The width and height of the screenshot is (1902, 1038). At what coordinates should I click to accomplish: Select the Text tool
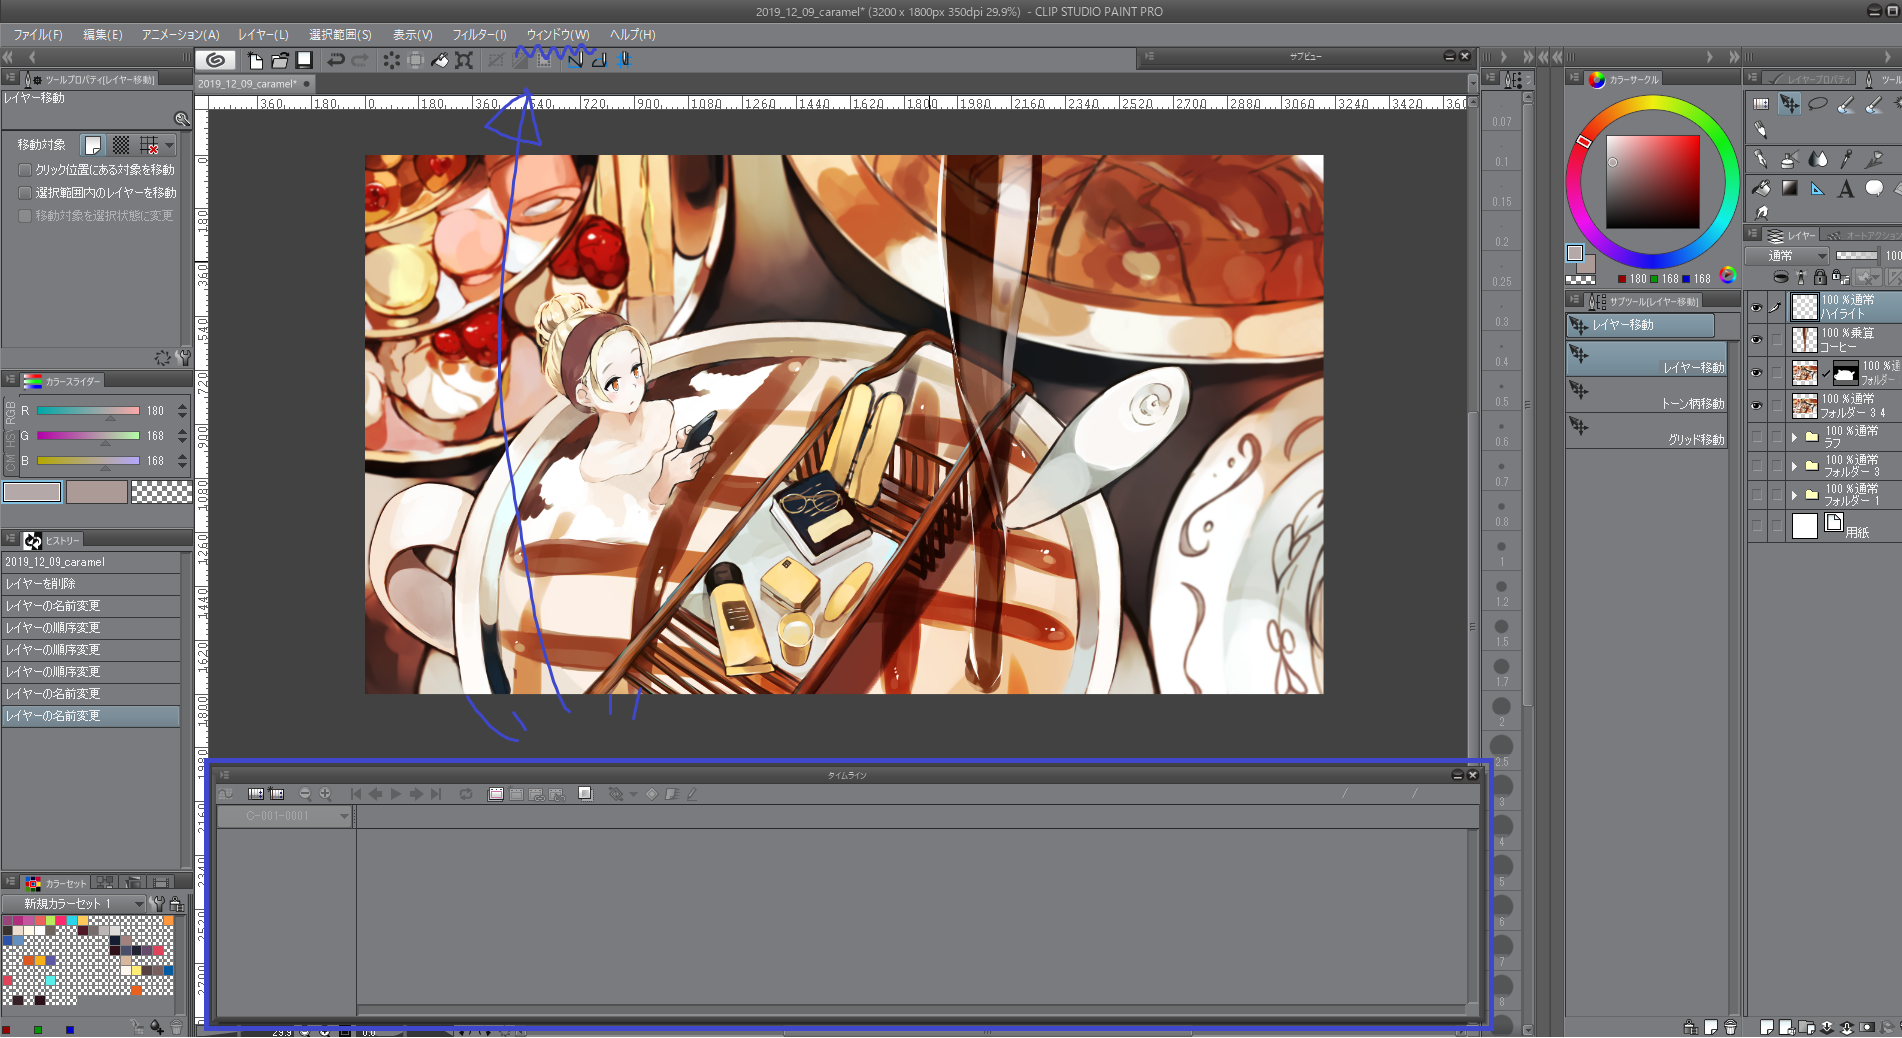pyautogui.click(x=1846, y=188)
